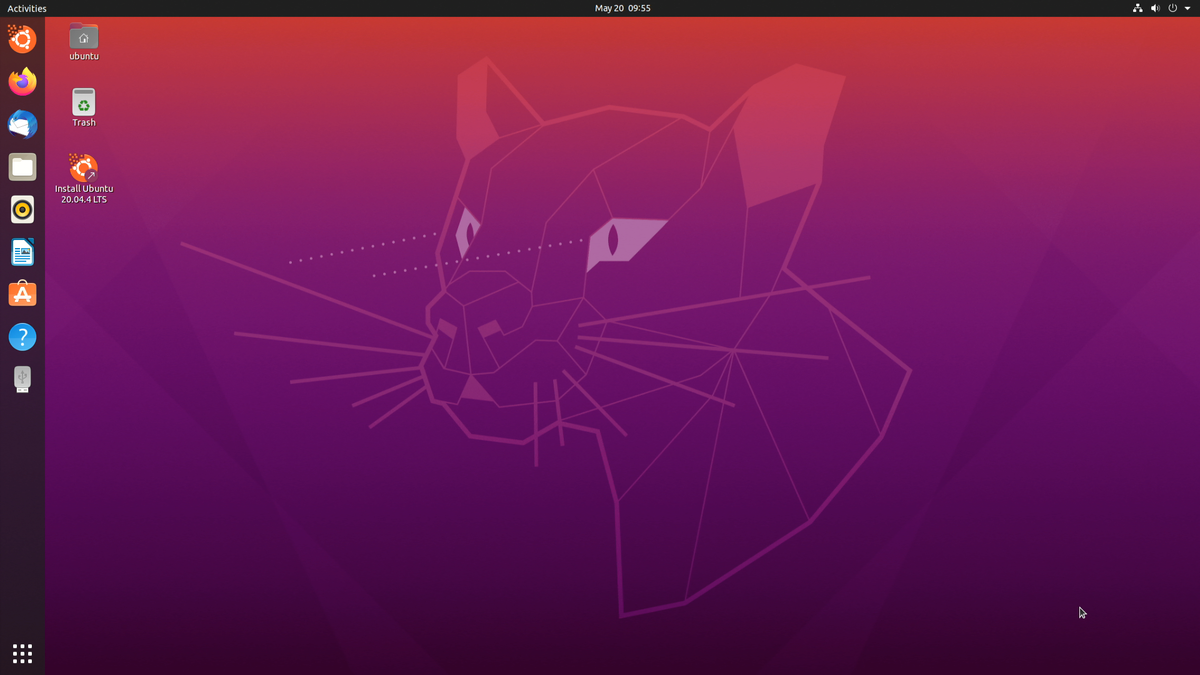Open Thunderbird Mail from the dock
Viewport: 1200px width, 675px height.
point(22,124)
